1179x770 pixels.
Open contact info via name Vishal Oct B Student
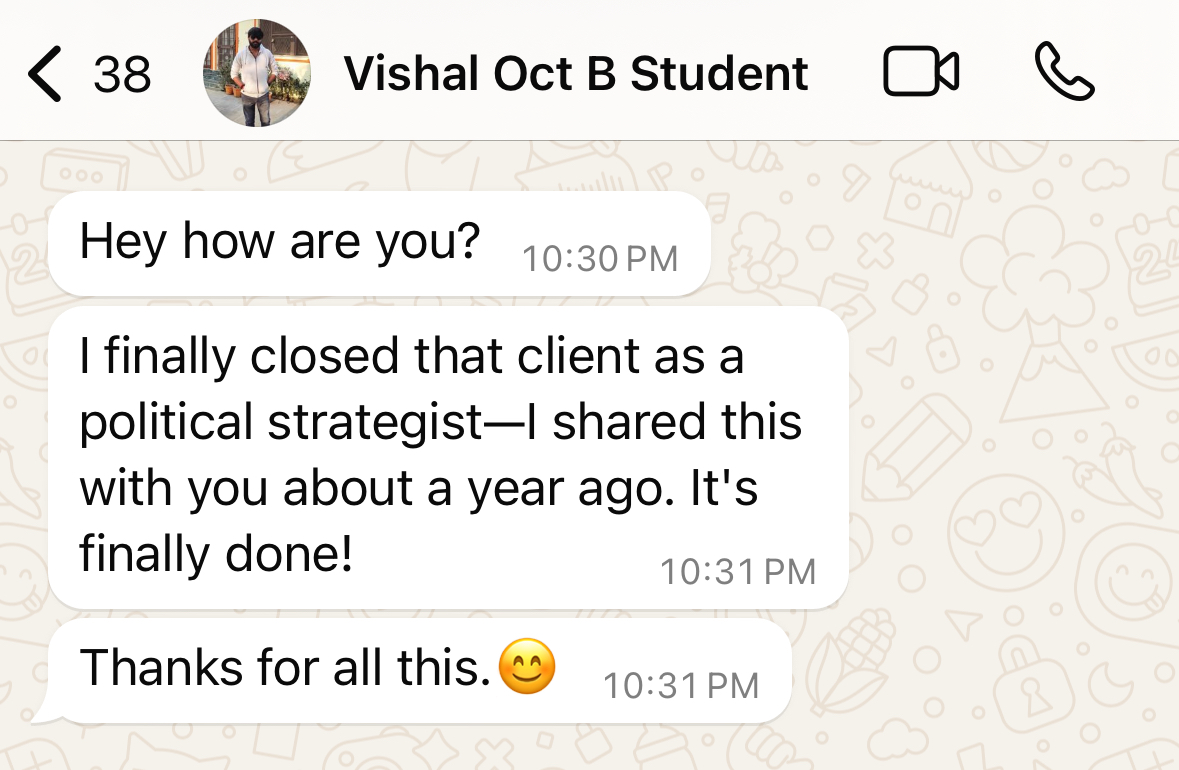point(575,74)
